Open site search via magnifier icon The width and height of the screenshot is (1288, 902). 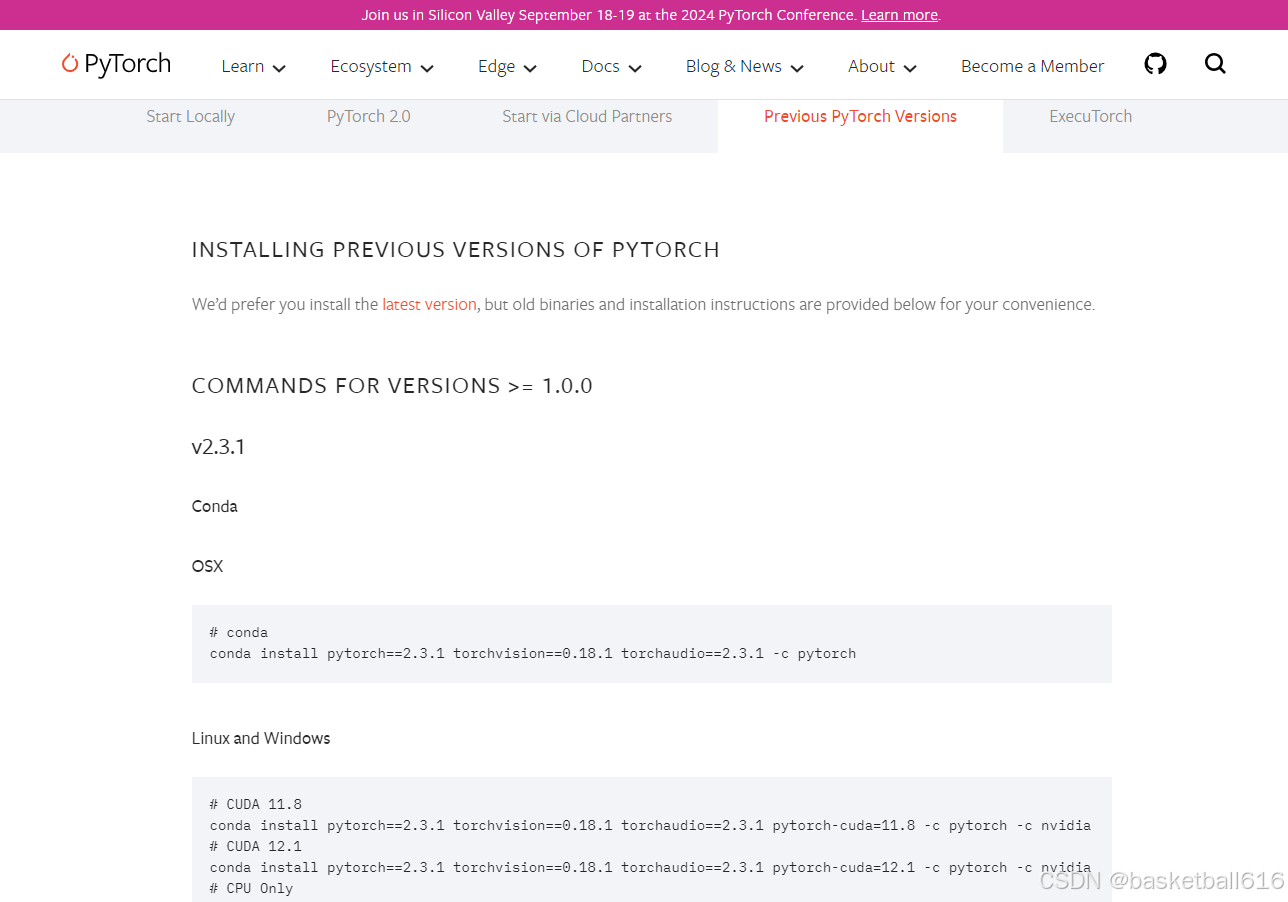pyautogui.click(x=1215, y=64)
